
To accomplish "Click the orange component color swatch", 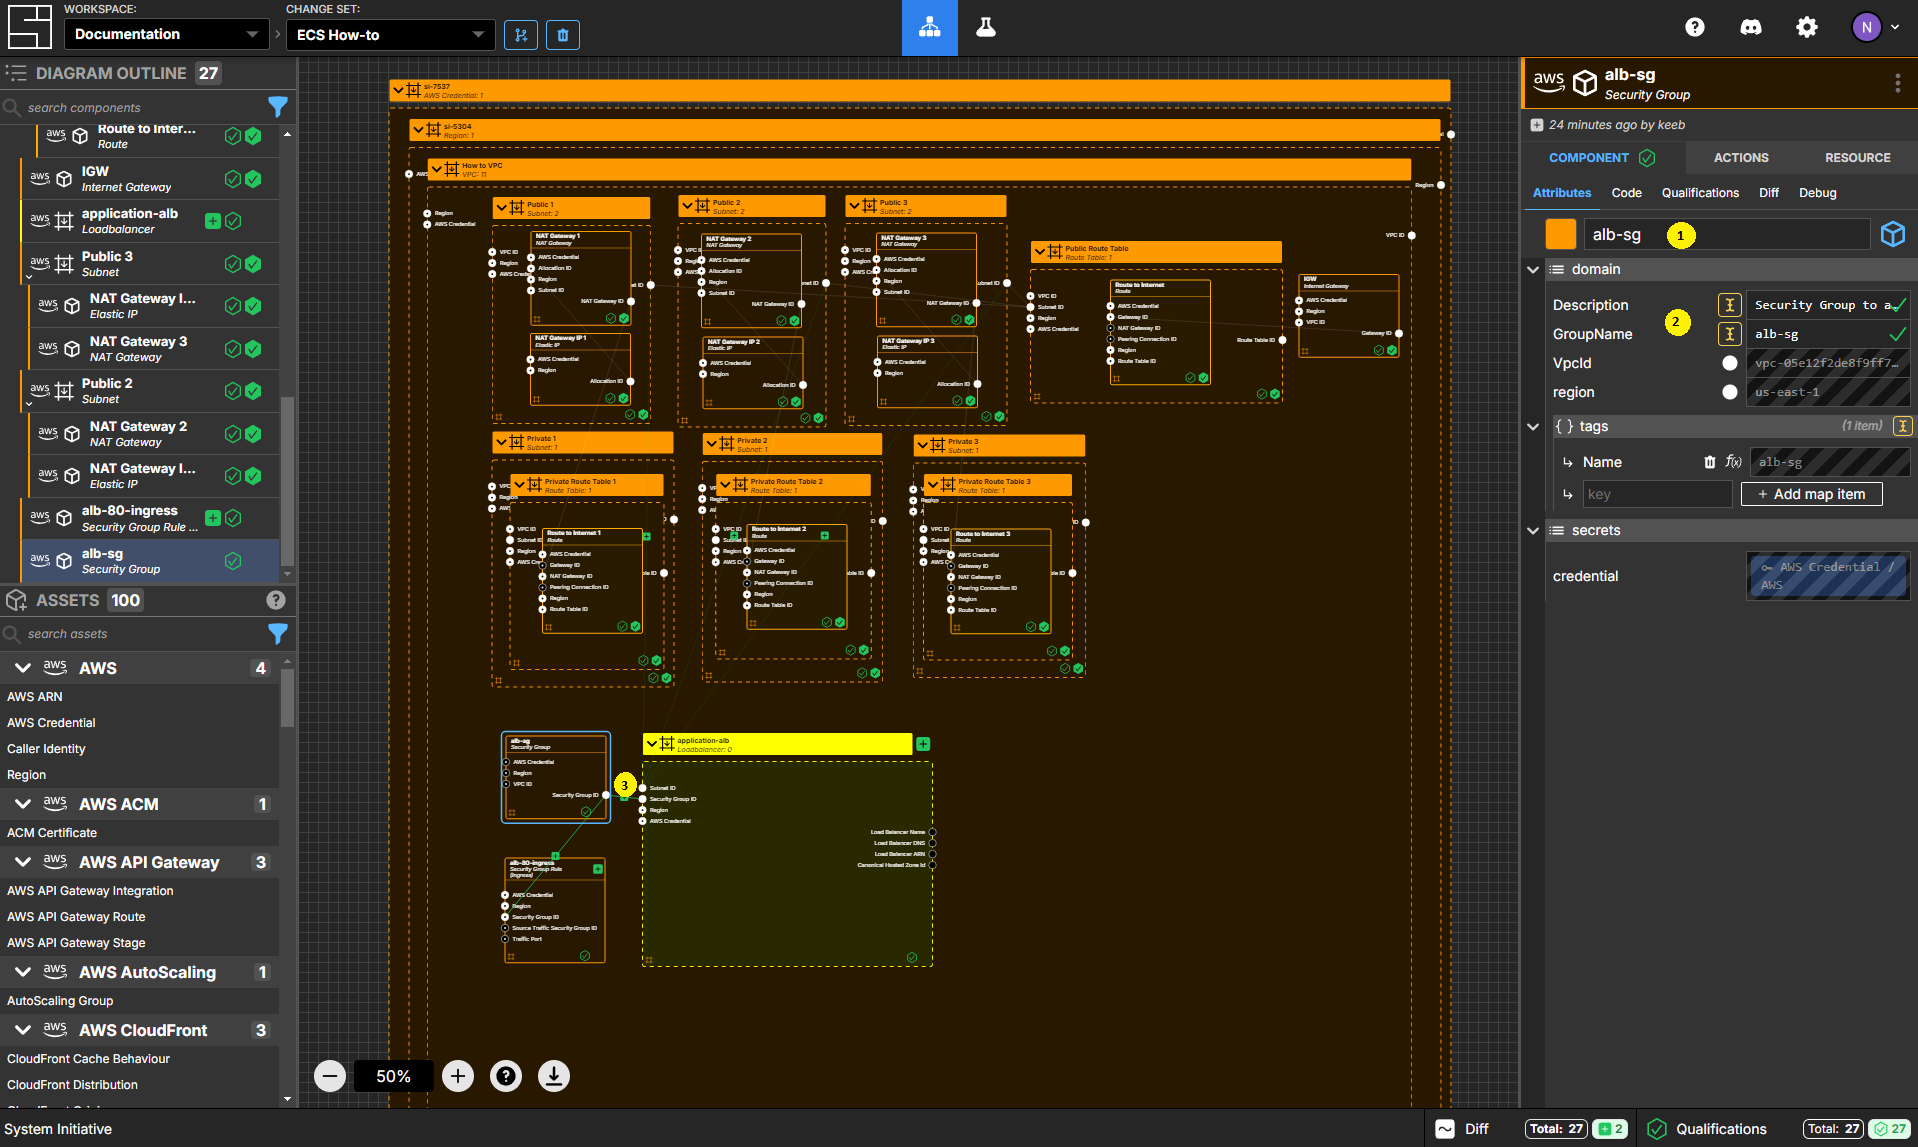I will pos(1560,234).
